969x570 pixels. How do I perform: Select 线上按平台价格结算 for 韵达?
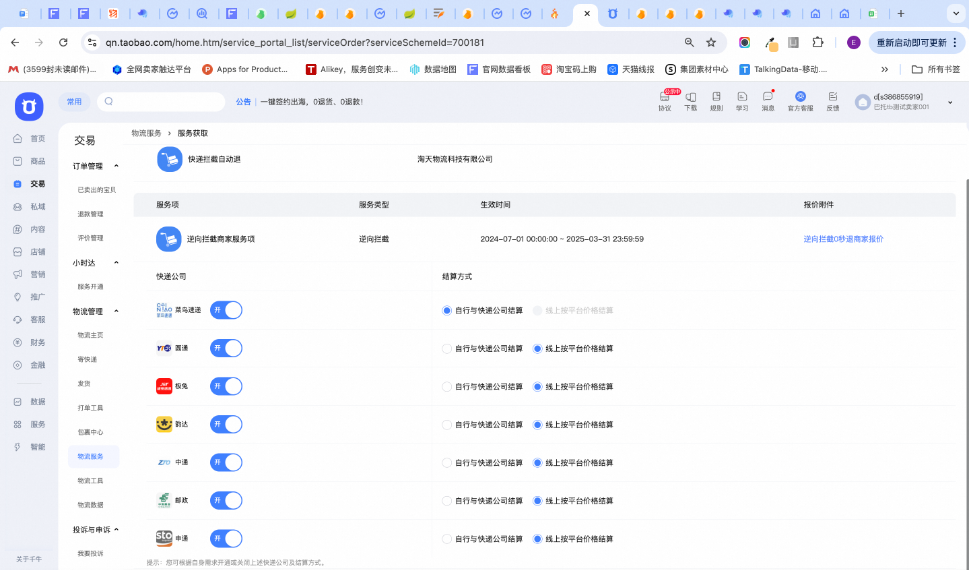click(538, 425)
